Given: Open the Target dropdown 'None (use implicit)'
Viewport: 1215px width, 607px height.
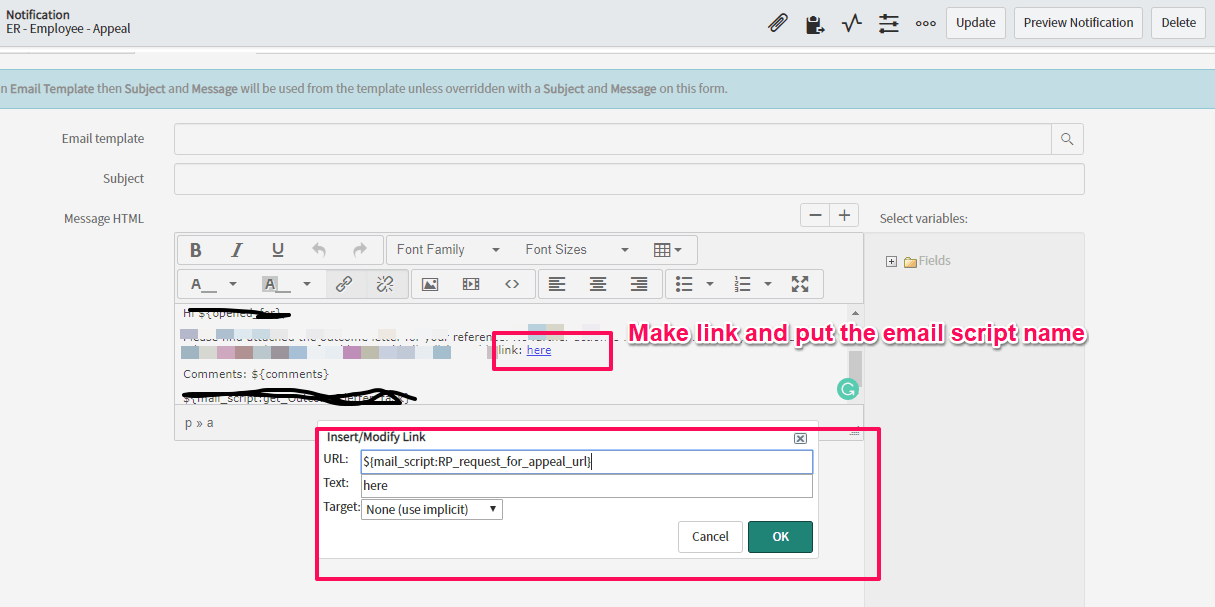Looking at the screenshot, I should (432, 509).
